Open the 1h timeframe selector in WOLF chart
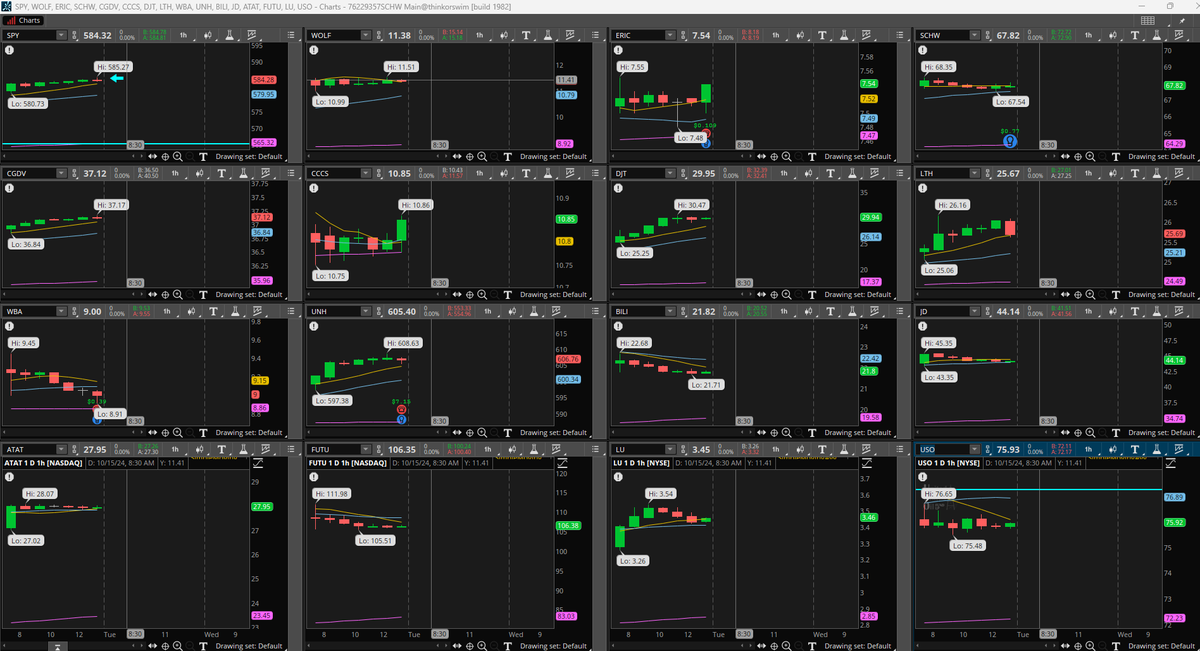1200x651 pixels. (479, 35)
